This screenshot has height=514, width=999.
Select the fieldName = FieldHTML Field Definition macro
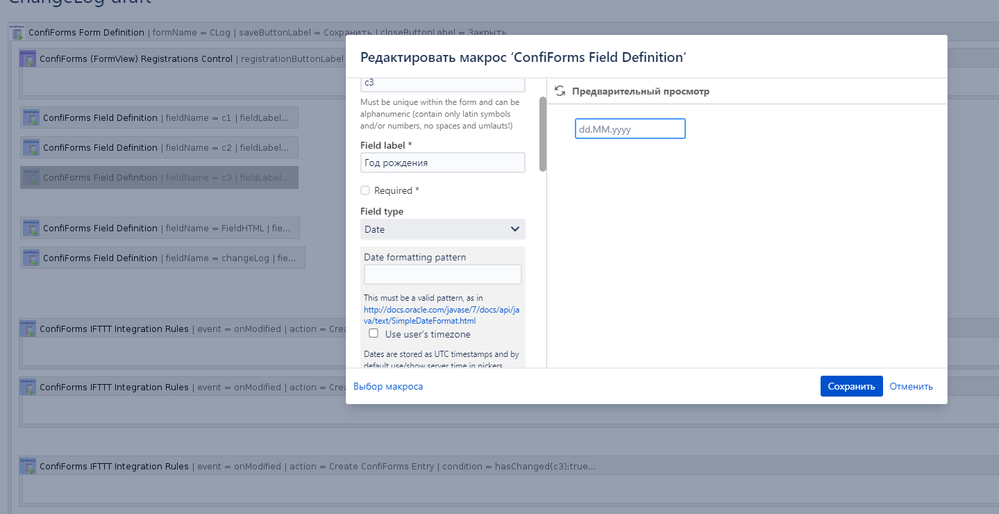click(x=160, y=228)
